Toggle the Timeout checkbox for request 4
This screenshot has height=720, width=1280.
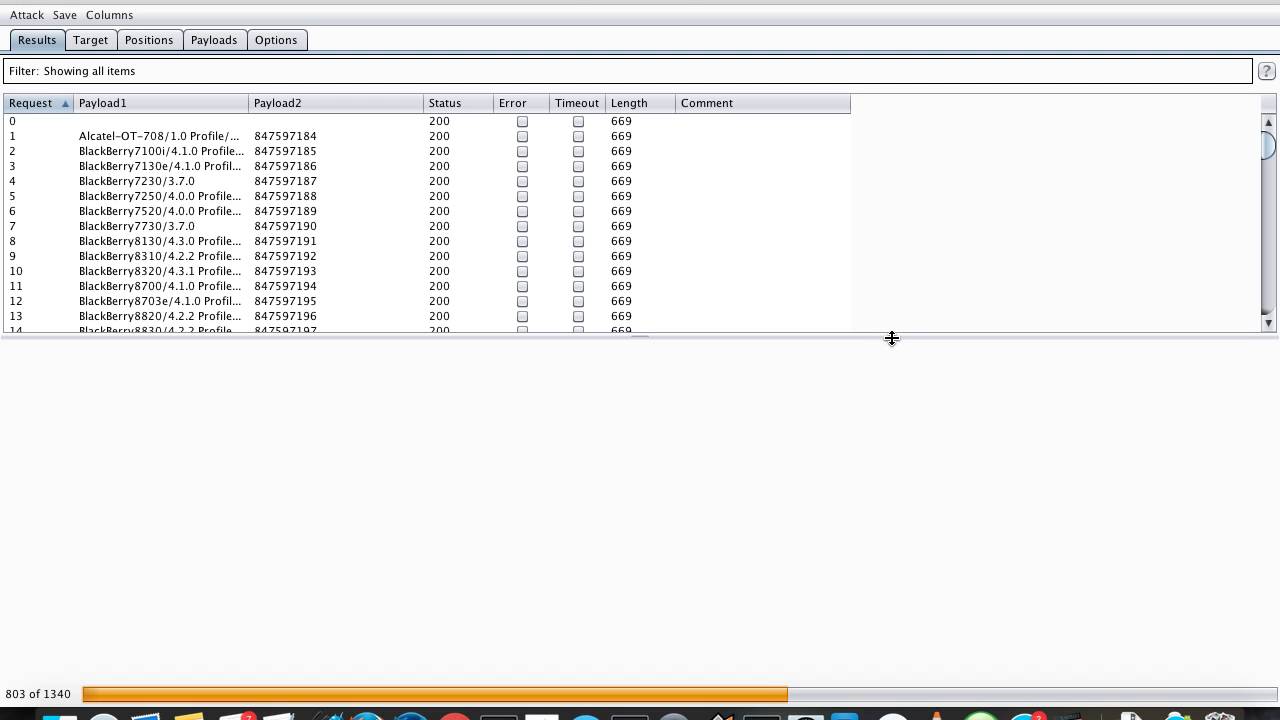(x=578, y=181)
